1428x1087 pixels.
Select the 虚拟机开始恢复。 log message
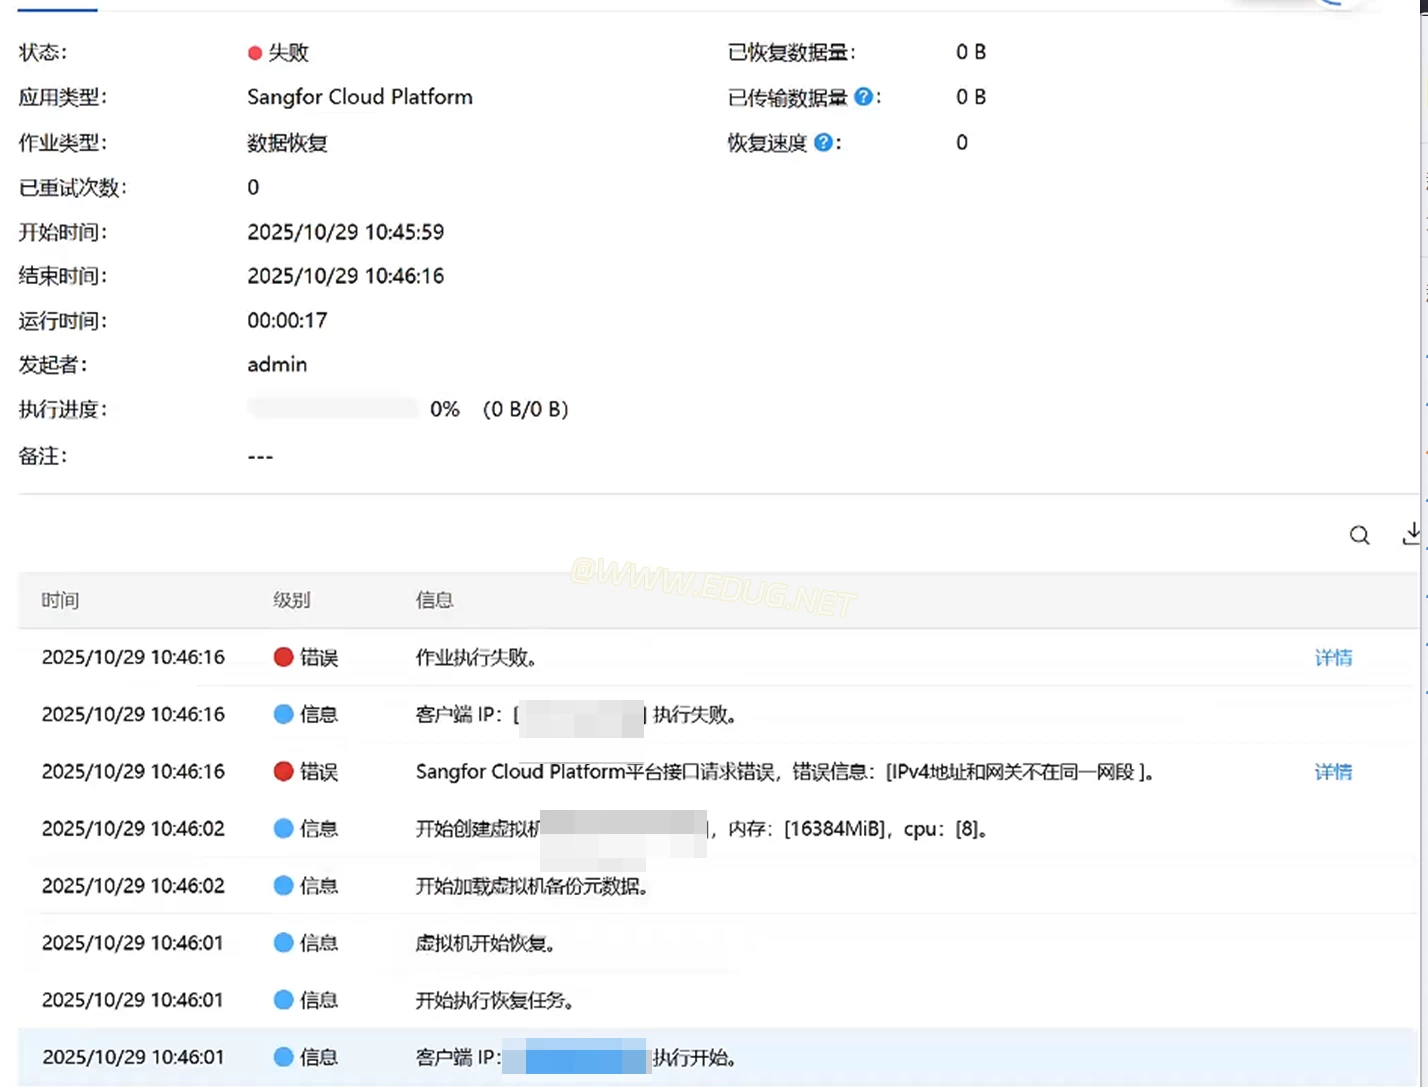pyautogui.click(x=487, y=942)
